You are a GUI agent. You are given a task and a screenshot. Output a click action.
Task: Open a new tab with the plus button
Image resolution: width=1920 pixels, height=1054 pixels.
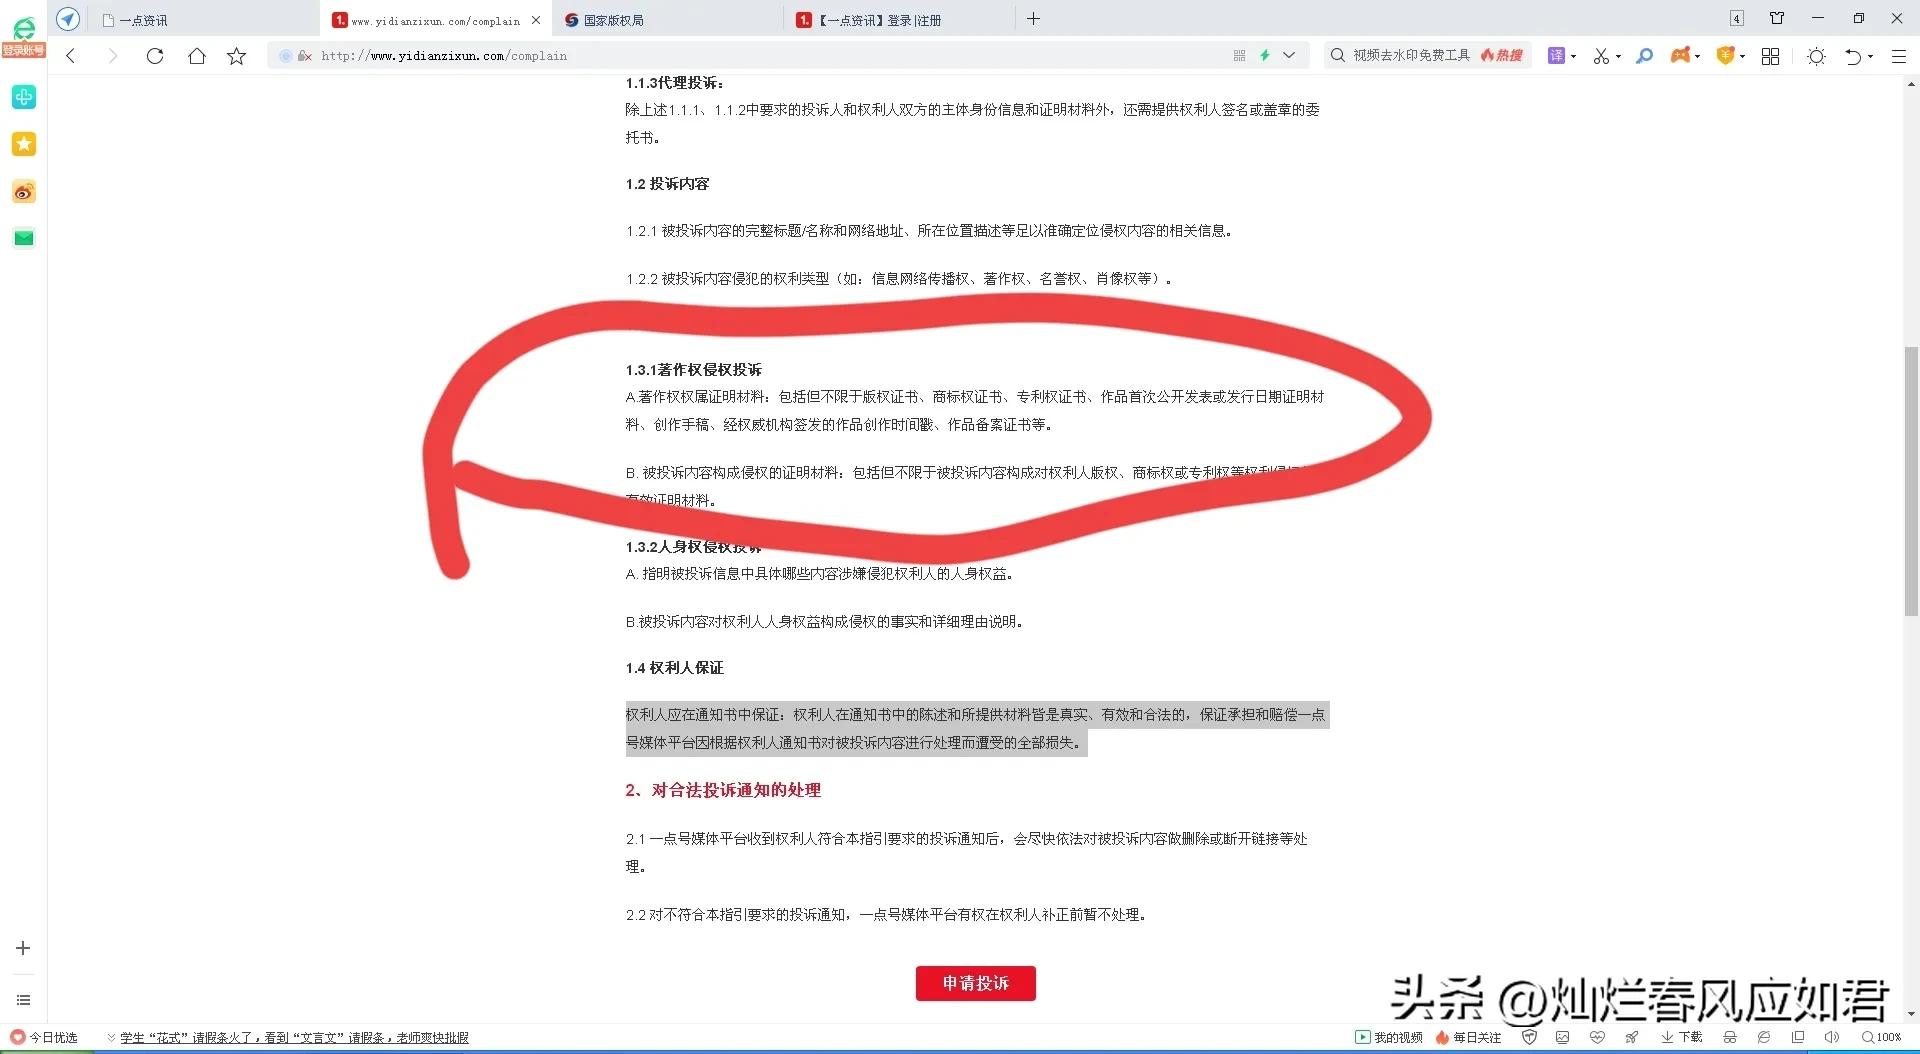(1034, 19)
